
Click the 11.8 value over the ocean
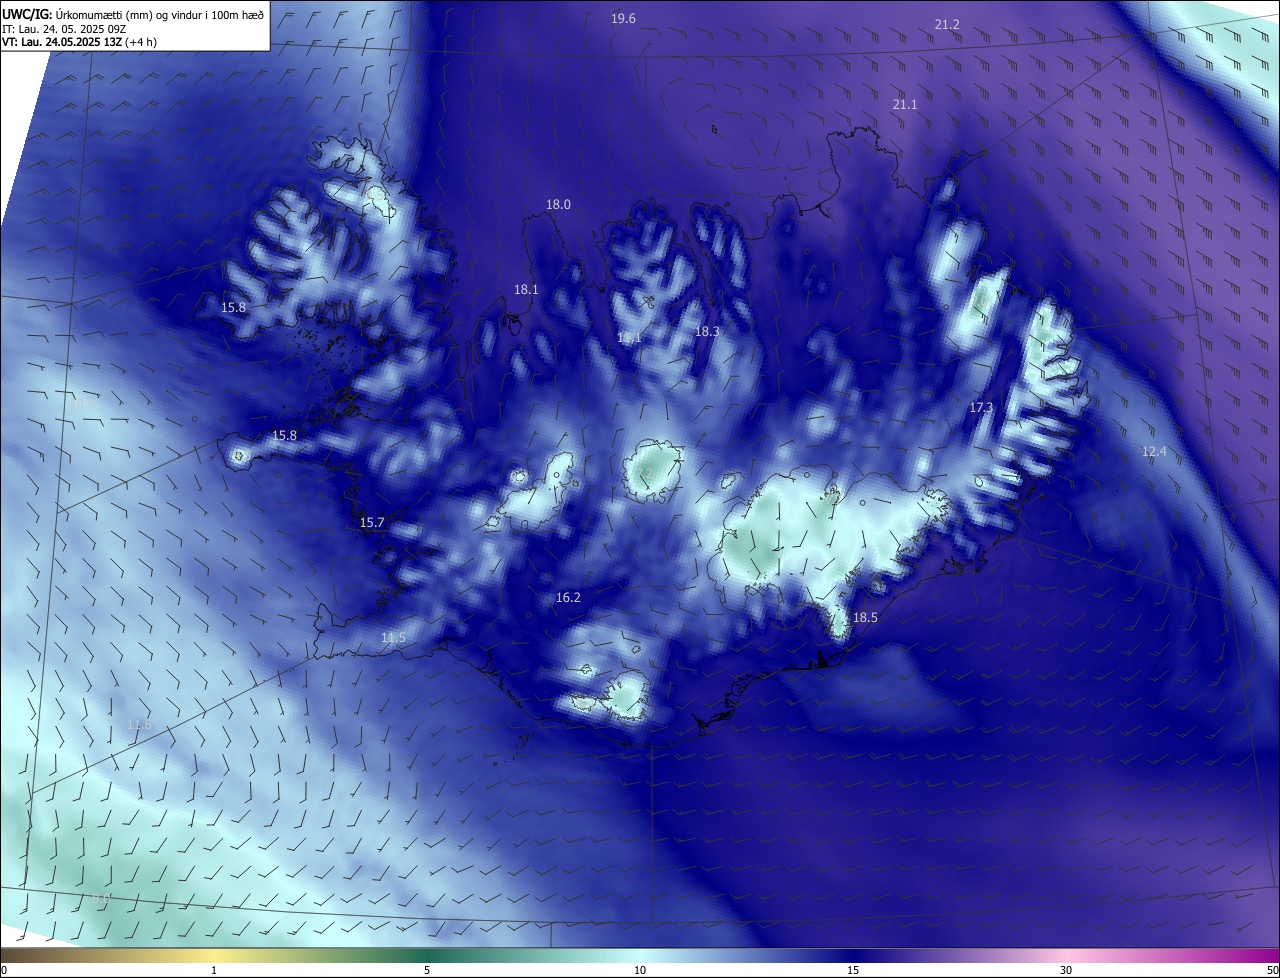click(140, 724)
